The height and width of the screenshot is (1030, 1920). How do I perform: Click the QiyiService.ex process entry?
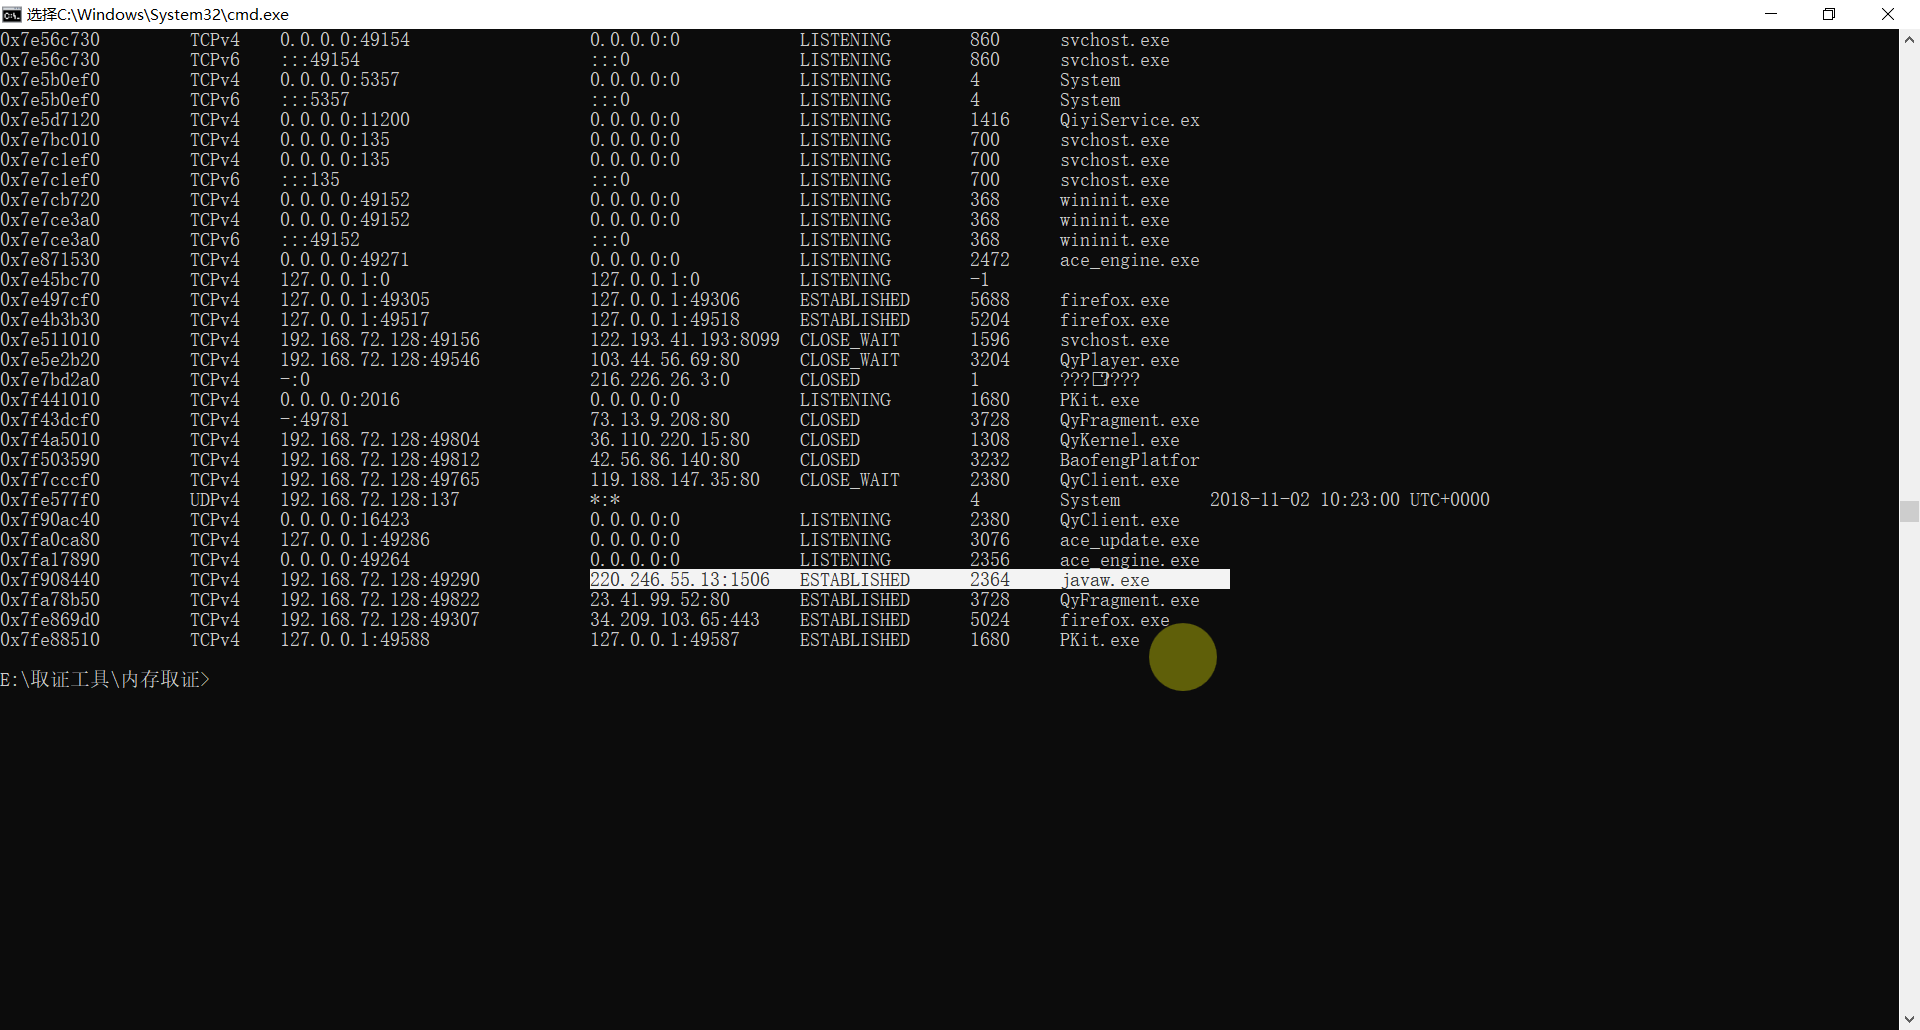coord(1129,120)
